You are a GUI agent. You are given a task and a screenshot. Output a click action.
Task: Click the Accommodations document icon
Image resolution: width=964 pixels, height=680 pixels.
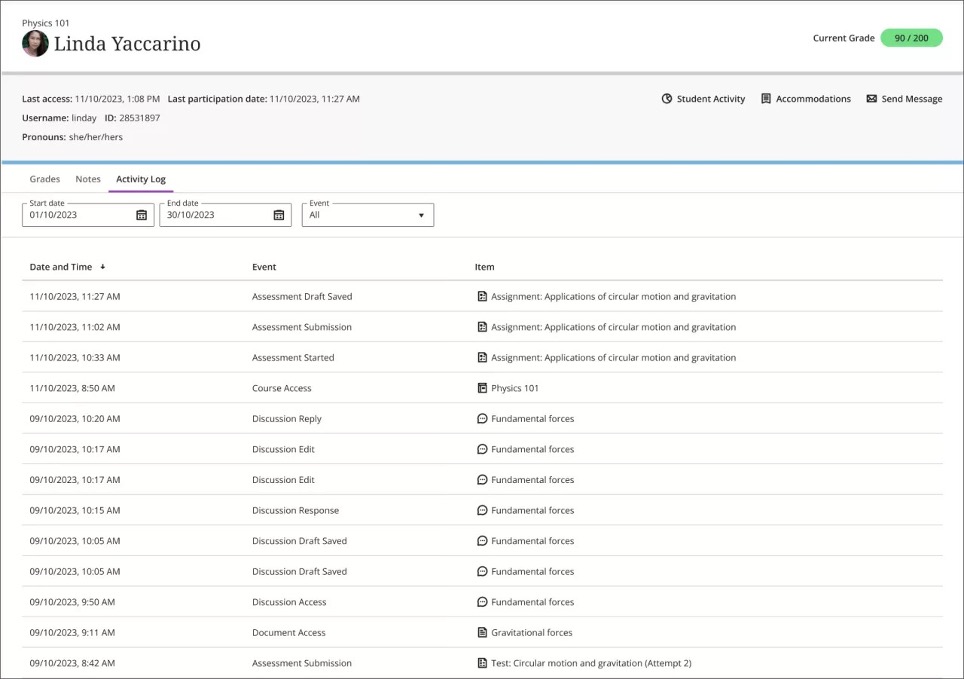(x=766, y=99)
